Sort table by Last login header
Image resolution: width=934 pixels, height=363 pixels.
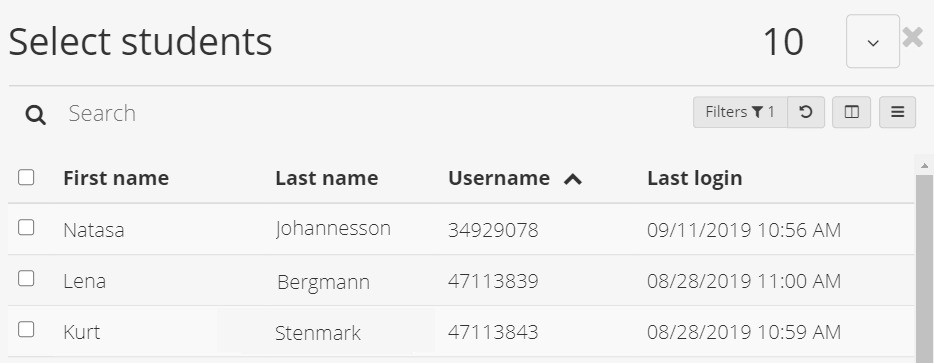(x=695, y=178)
